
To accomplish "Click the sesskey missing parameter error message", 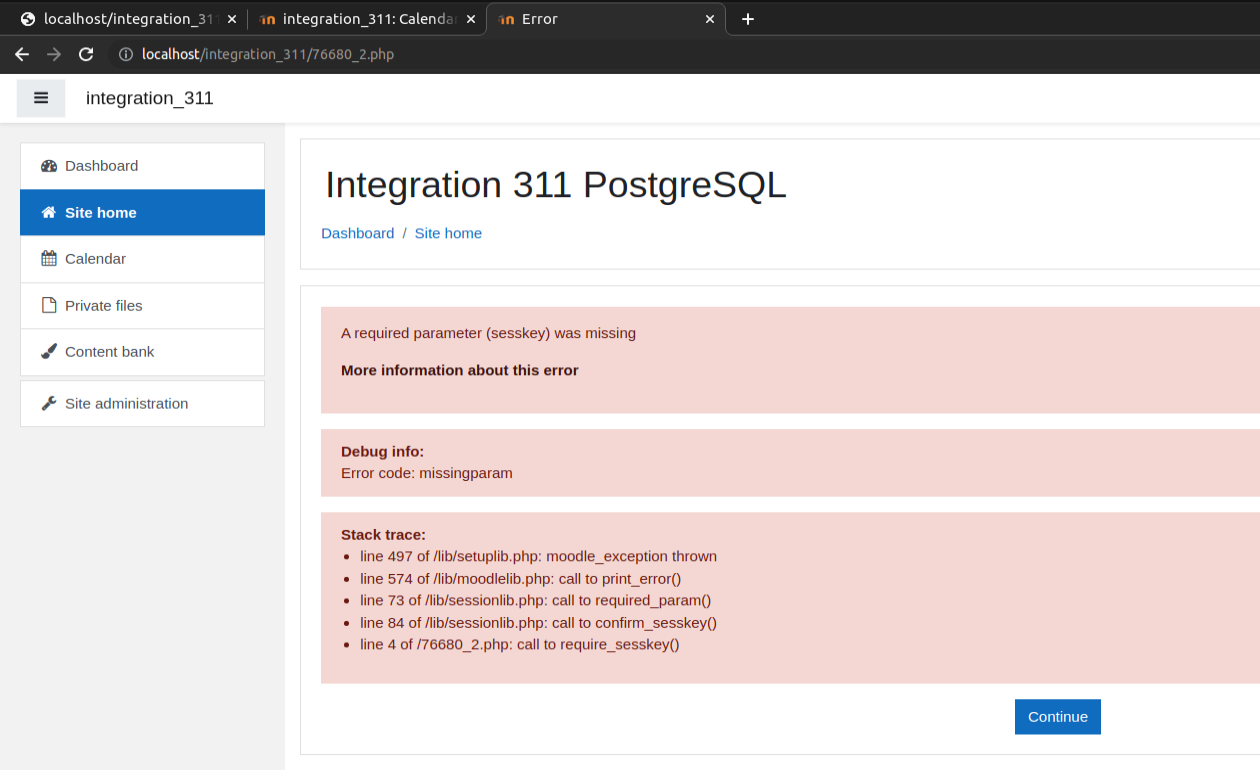I will click(x=488, y=333).
